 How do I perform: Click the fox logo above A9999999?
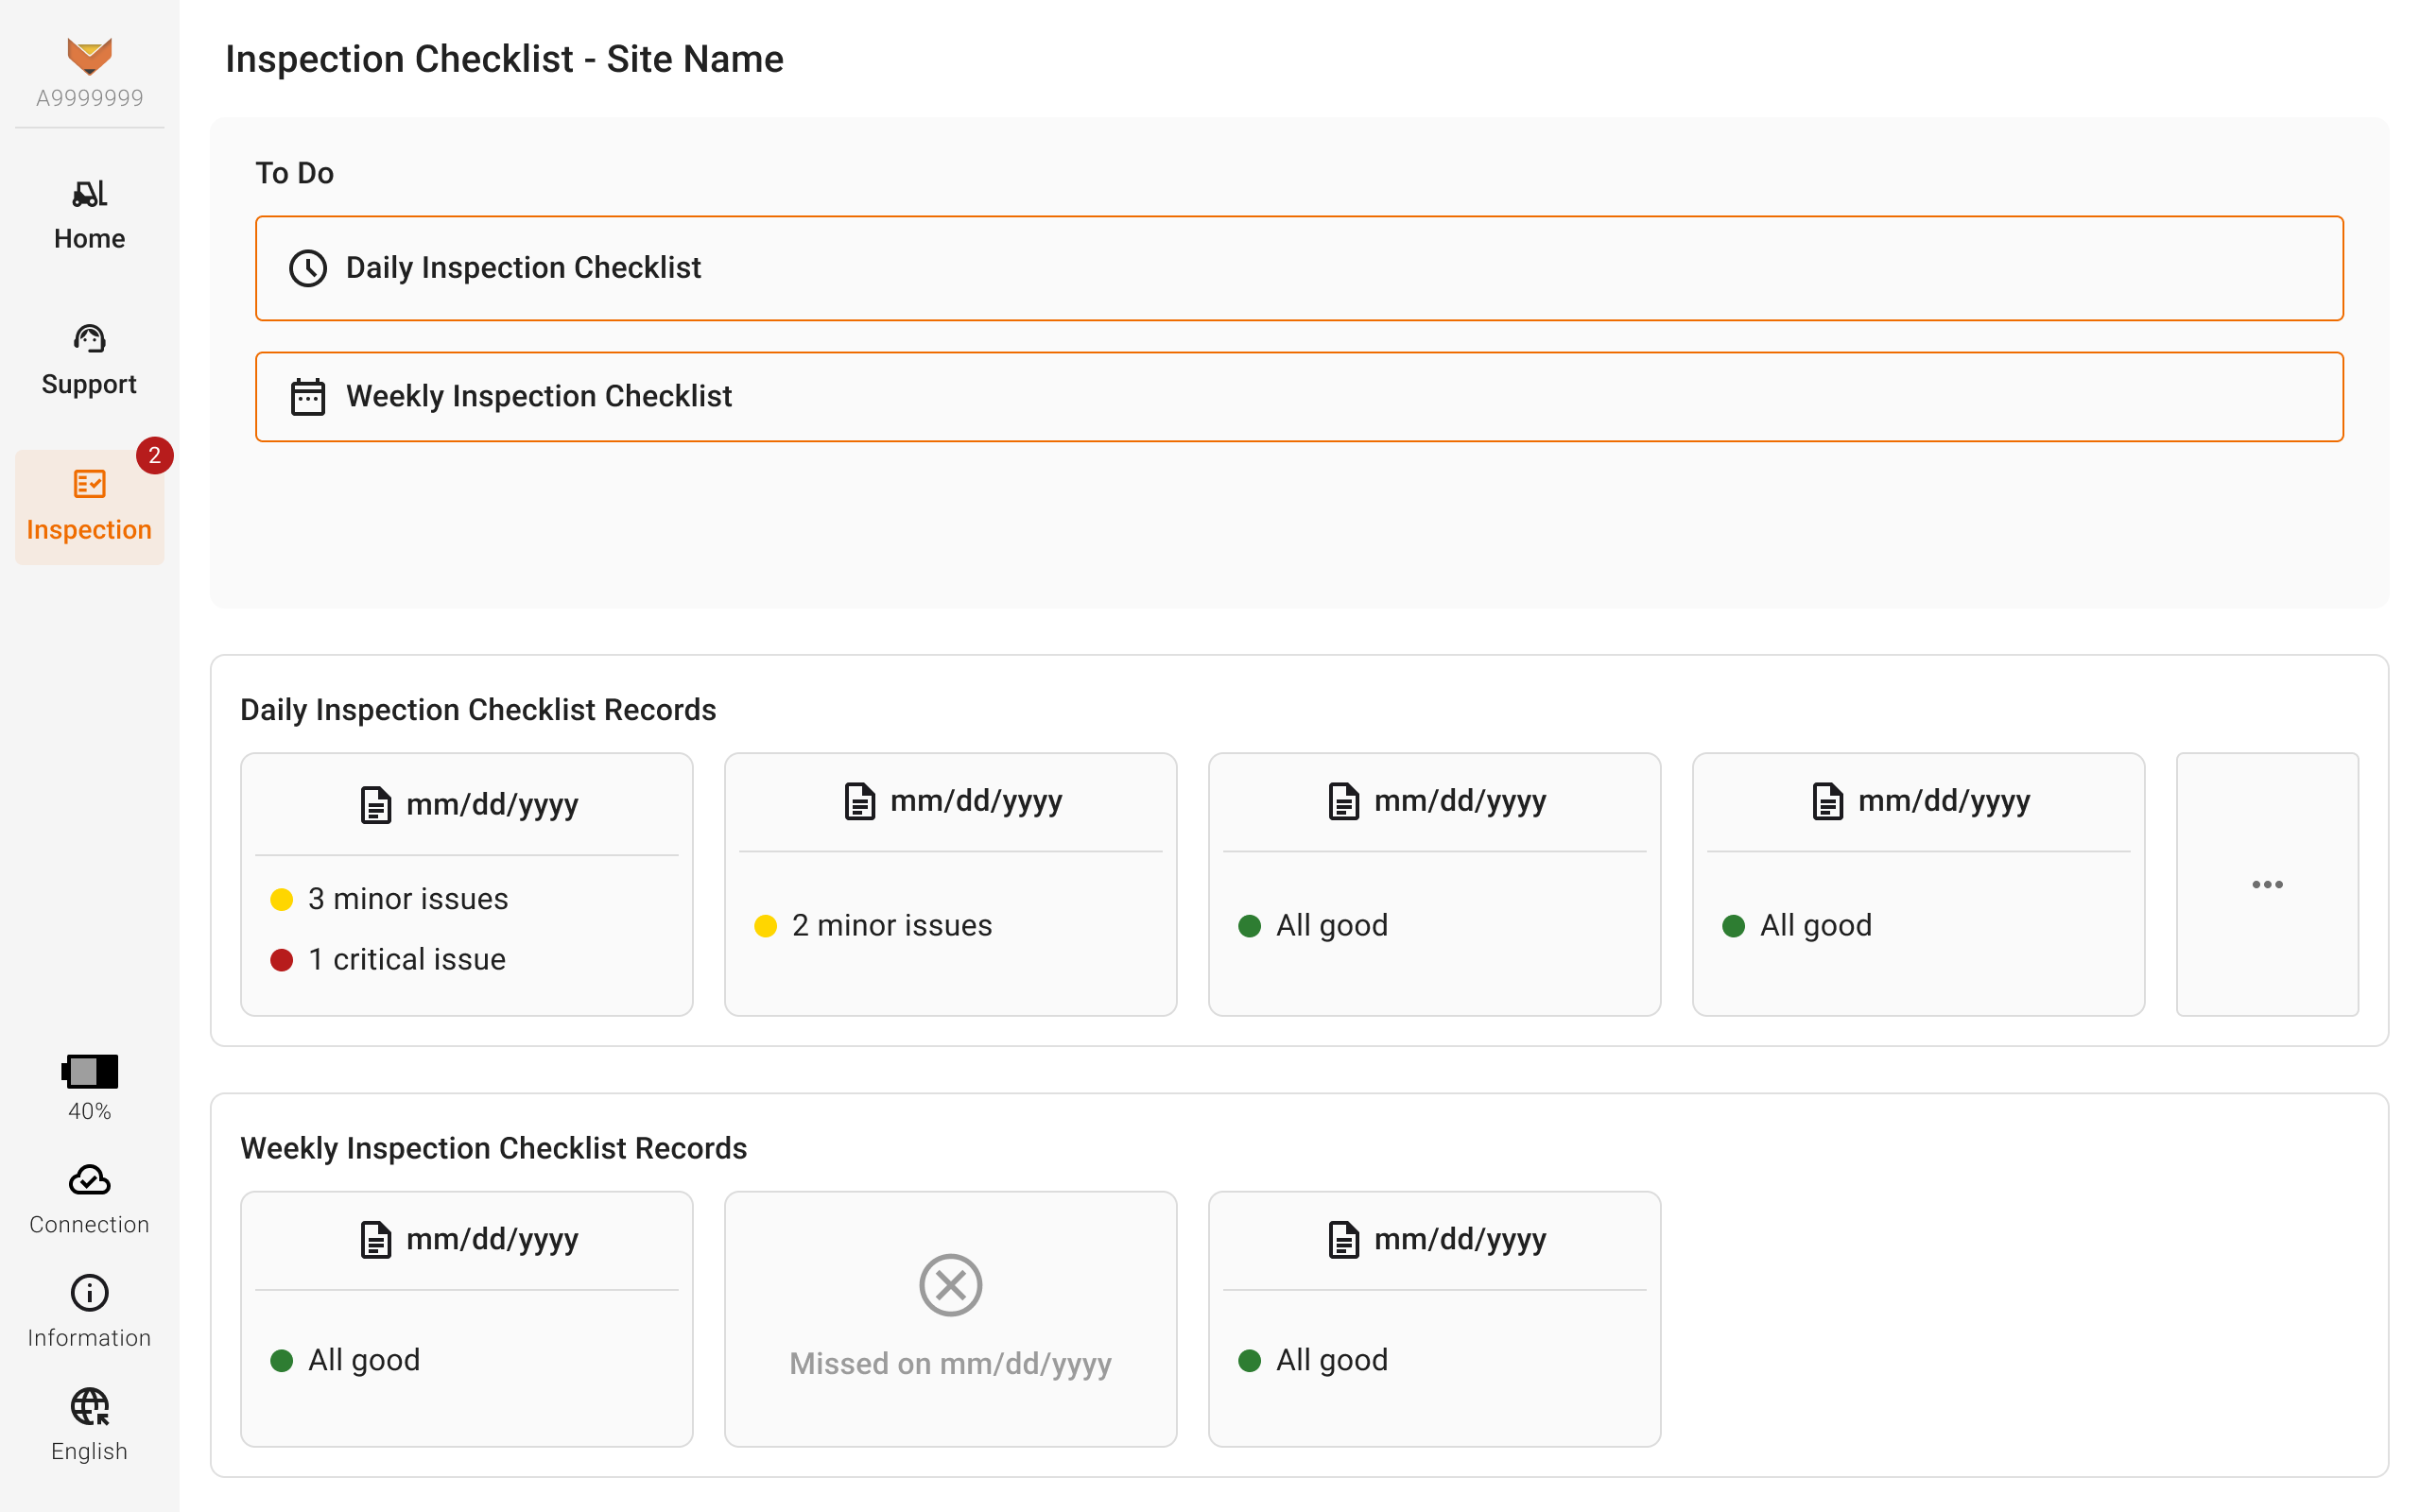pyautogui.click(x=89, y=55)
